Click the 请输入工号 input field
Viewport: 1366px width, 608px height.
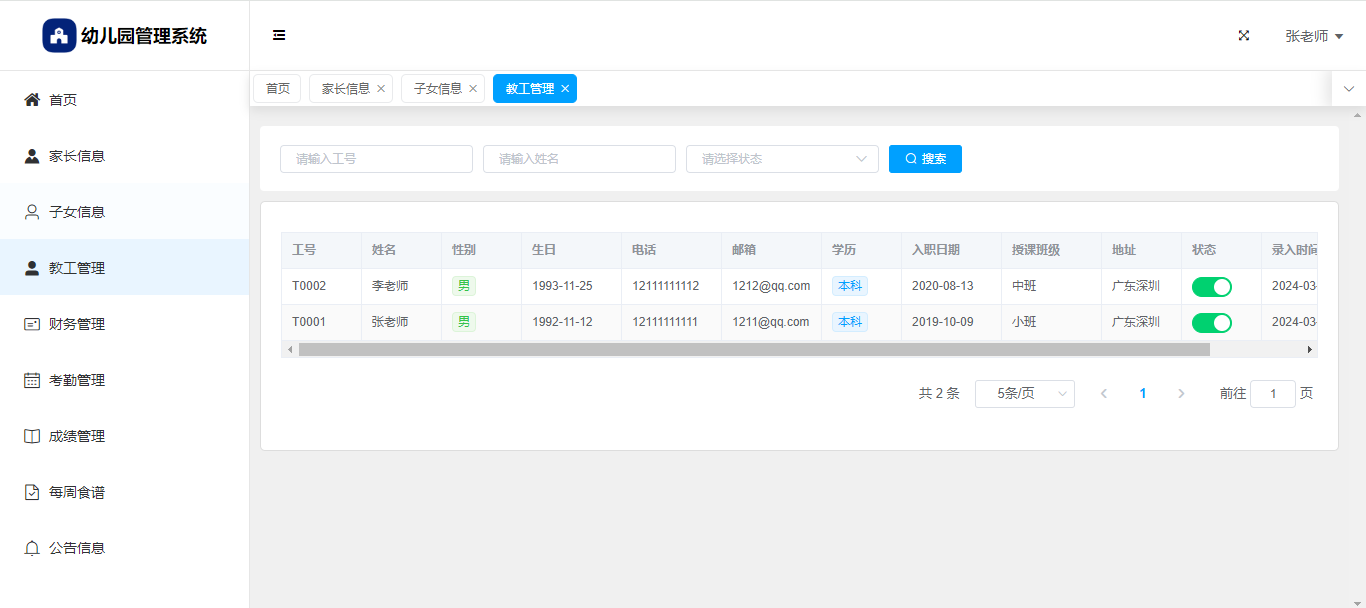click(x=376, y=159)
